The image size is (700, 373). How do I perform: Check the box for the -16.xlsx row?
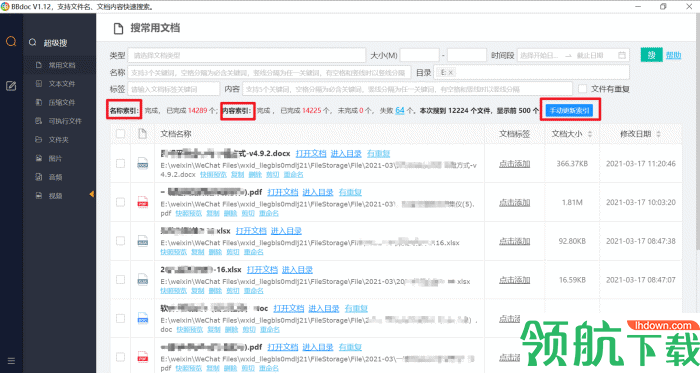point(121,280)
